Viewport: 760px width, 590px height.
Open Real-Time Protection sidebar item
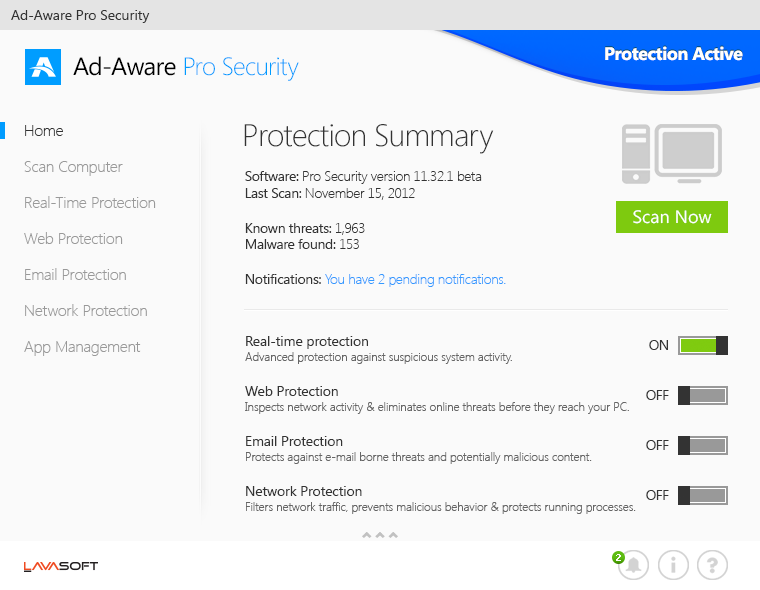tap(90, 203)
